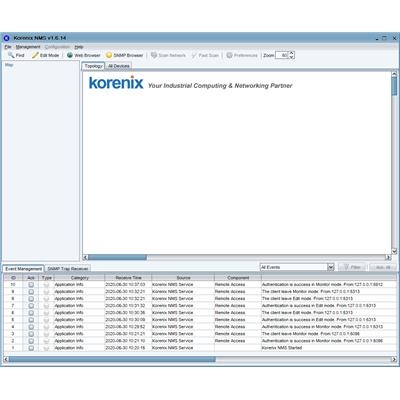Image resolution: width=400 pixels, height=400 pixels.
Task: Open the Help menu
Action: pyautogui.click(x=79, y=47)
